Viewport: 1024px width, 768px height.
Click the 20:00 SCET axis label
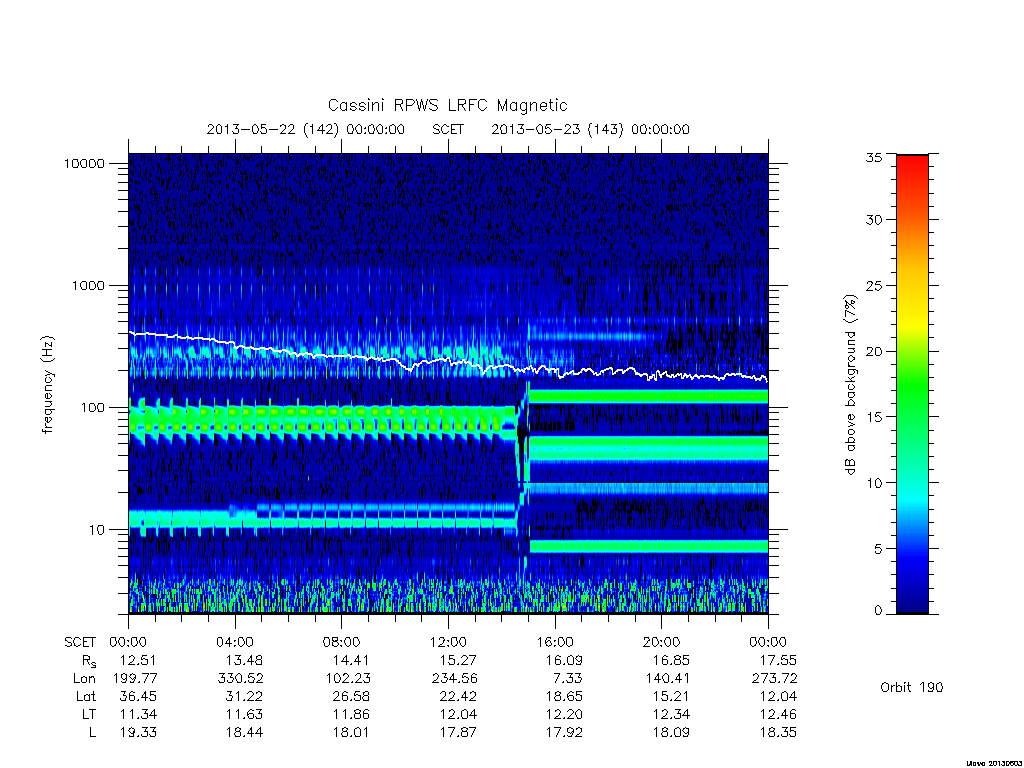662,642
